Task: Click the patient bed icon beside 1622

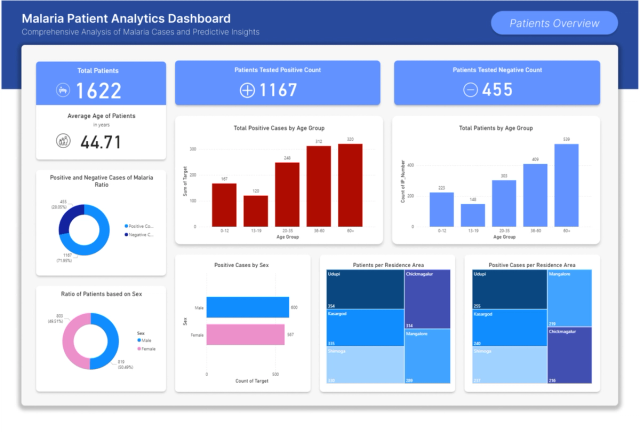Action: click(x=63, y=90)
